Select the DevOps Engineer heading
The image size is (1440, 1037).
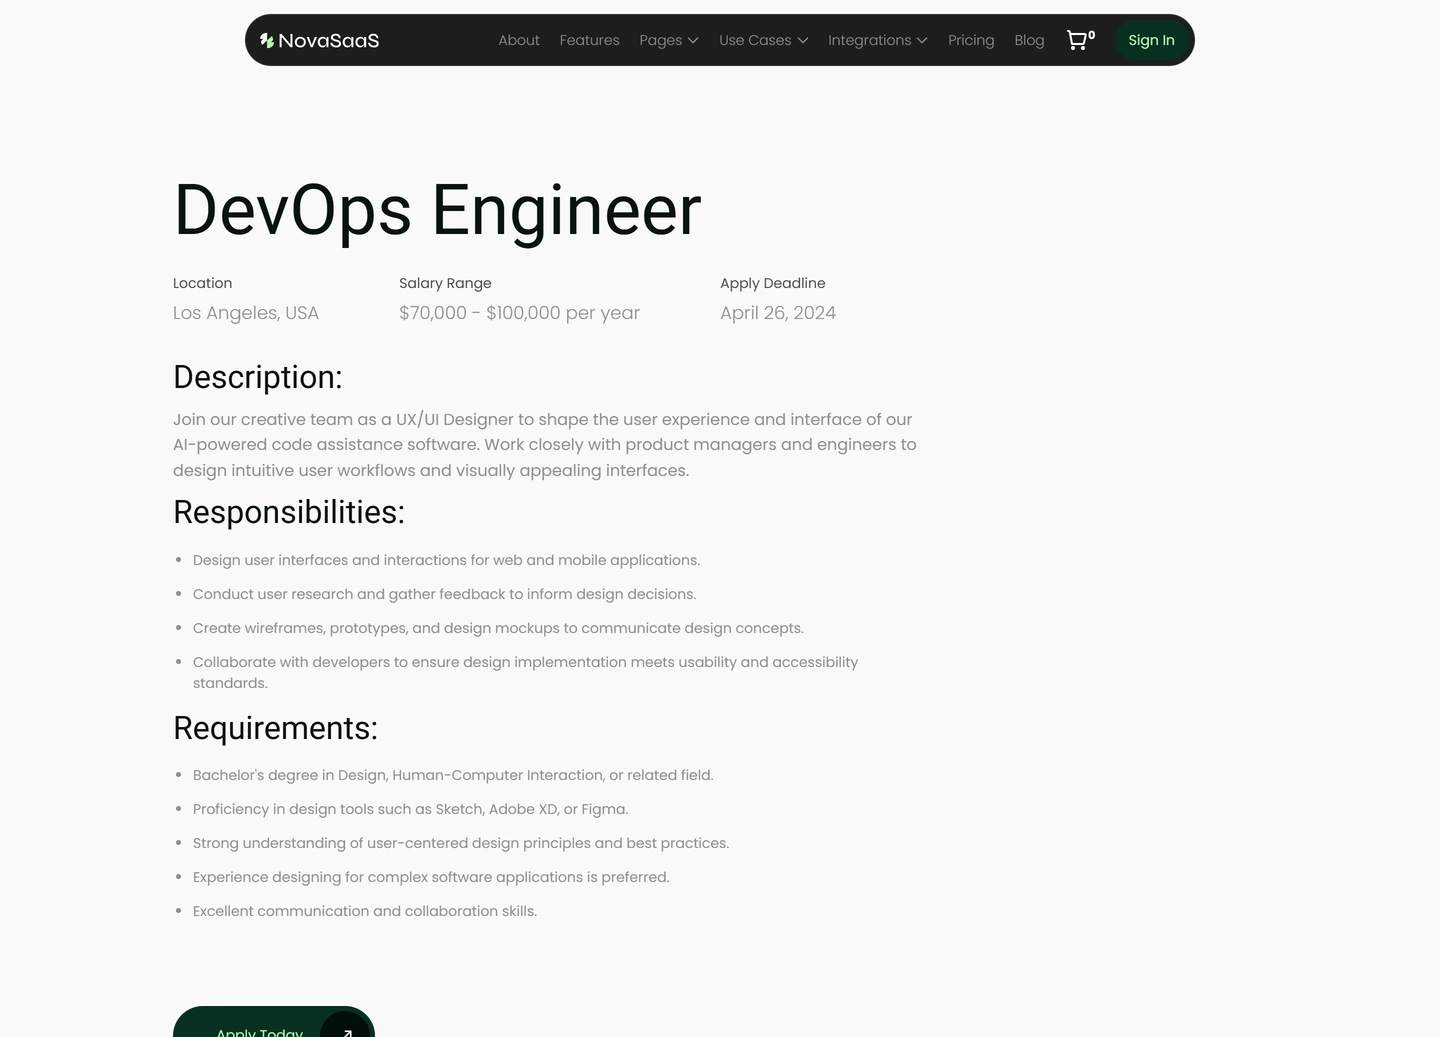438,210
